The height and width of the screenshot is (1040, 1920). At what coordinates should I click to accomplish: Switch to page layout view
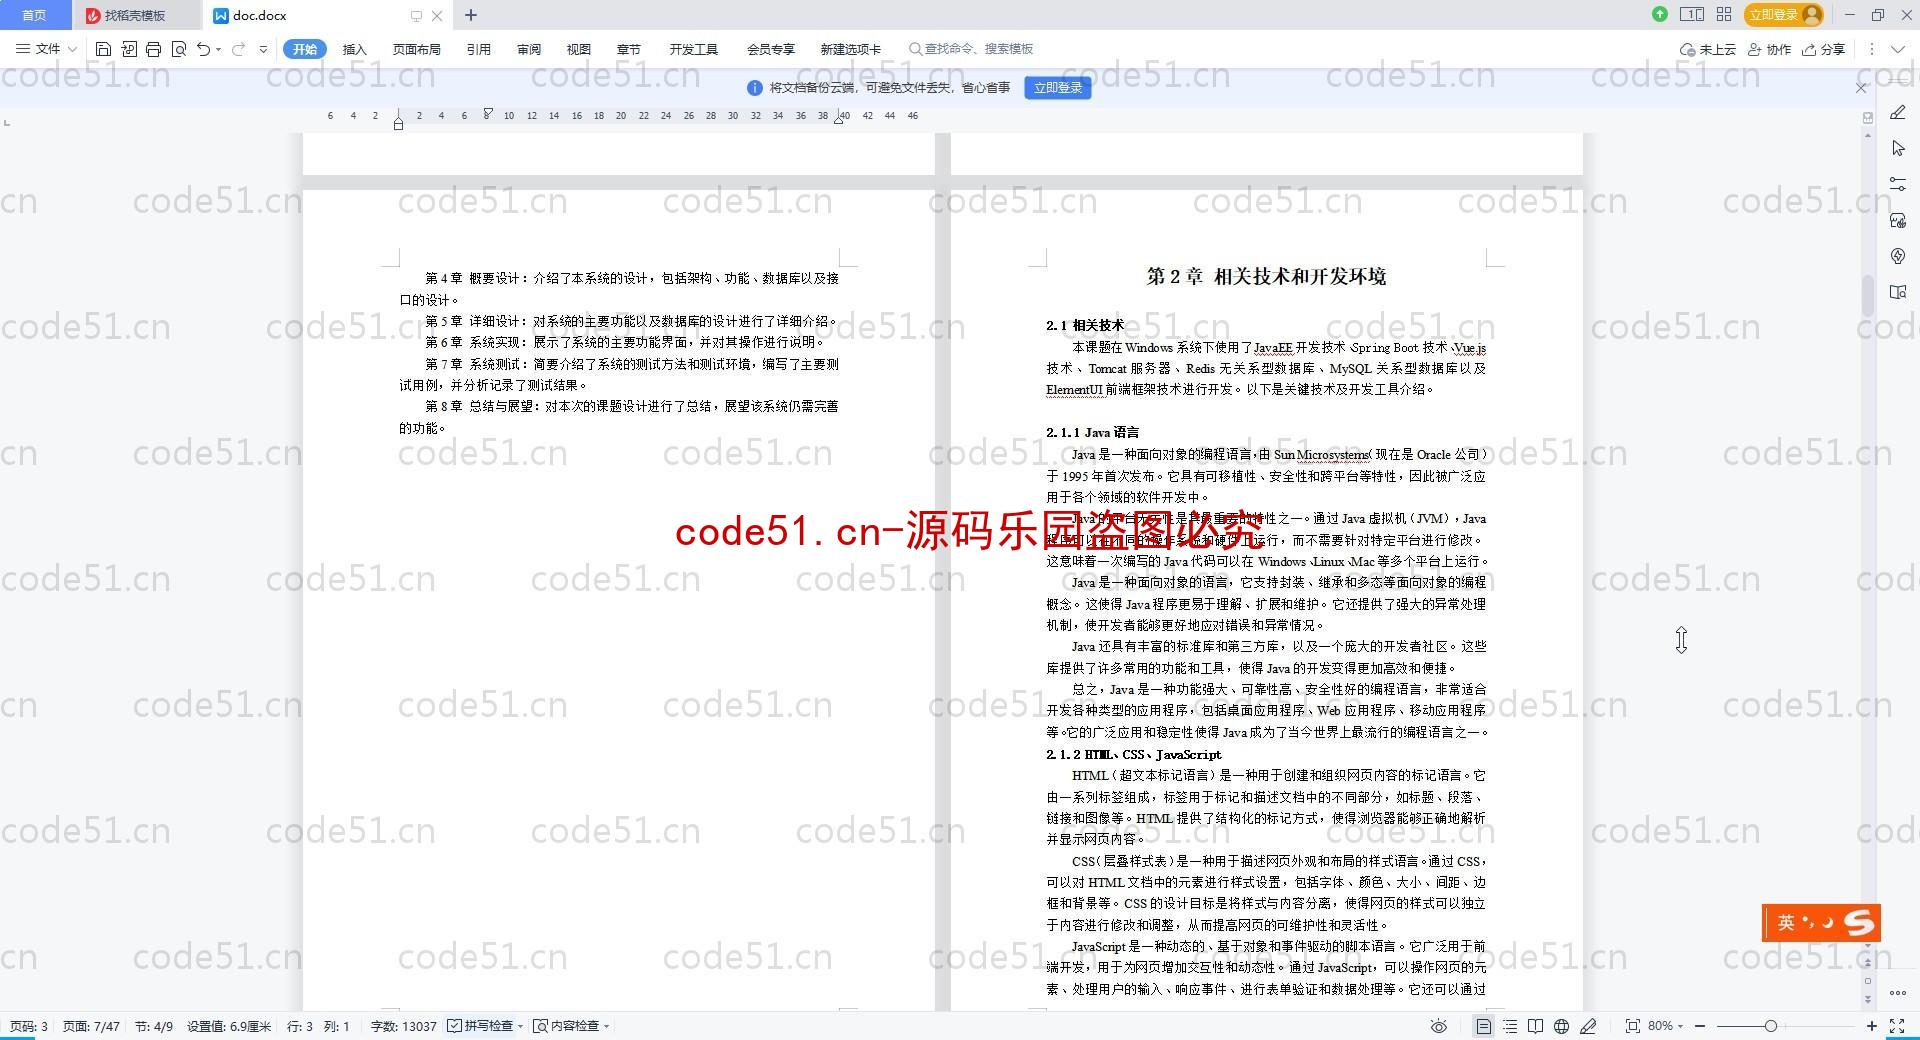click(x=1484, y=1026)
